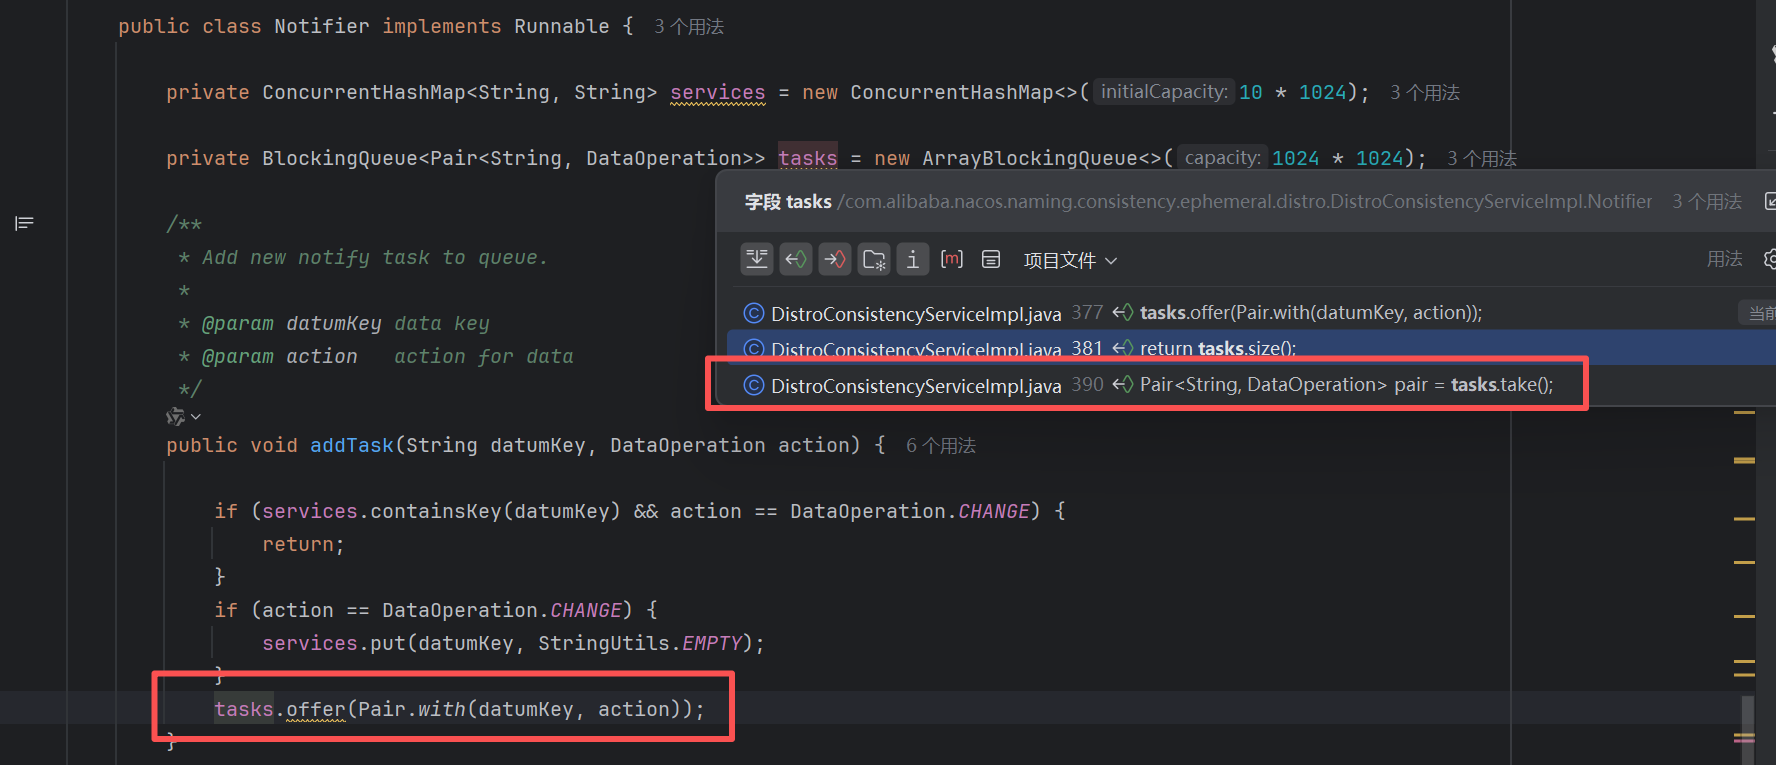Click the folder grouping icon in popup toolbar
1776x765 pixels.
tap(874, 260)
